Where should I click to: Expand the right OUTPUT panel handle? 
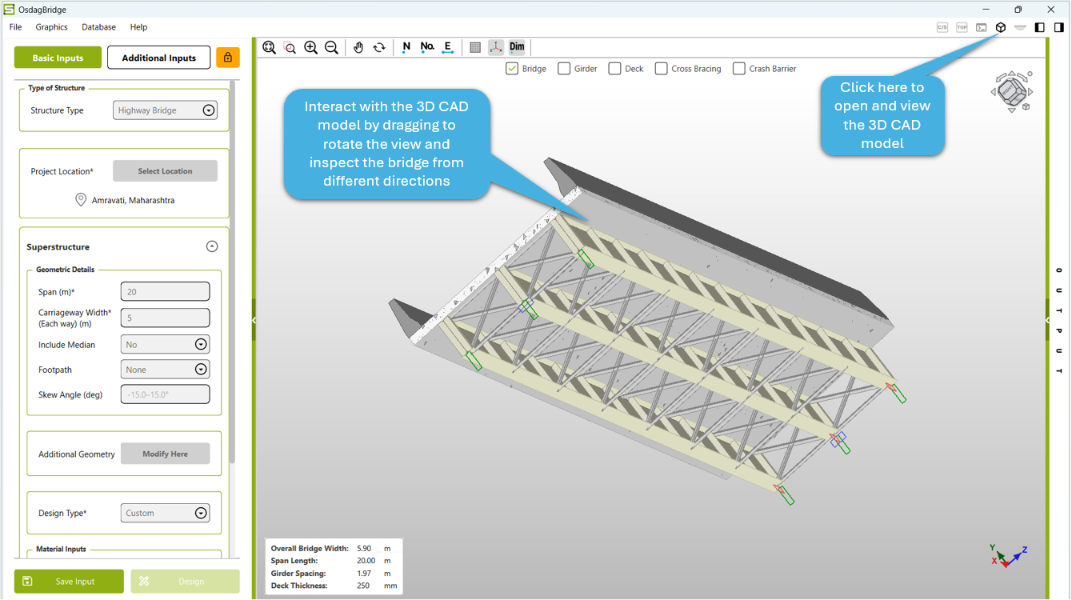[1048, 320]
